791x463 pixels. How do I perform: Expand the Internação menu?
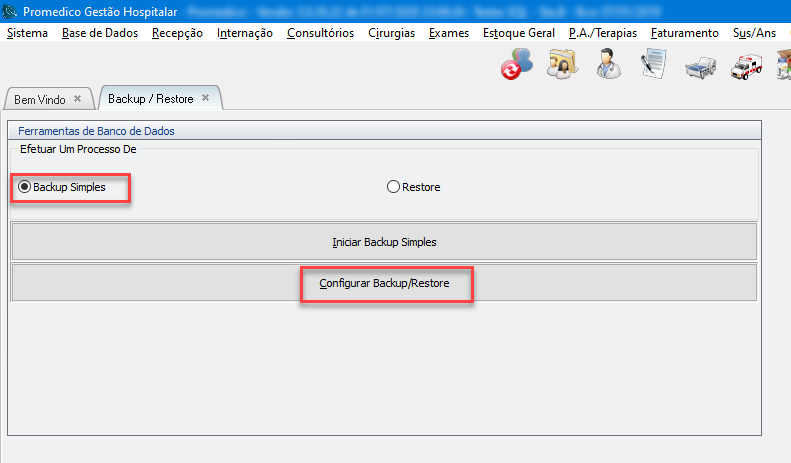(244, 33)
